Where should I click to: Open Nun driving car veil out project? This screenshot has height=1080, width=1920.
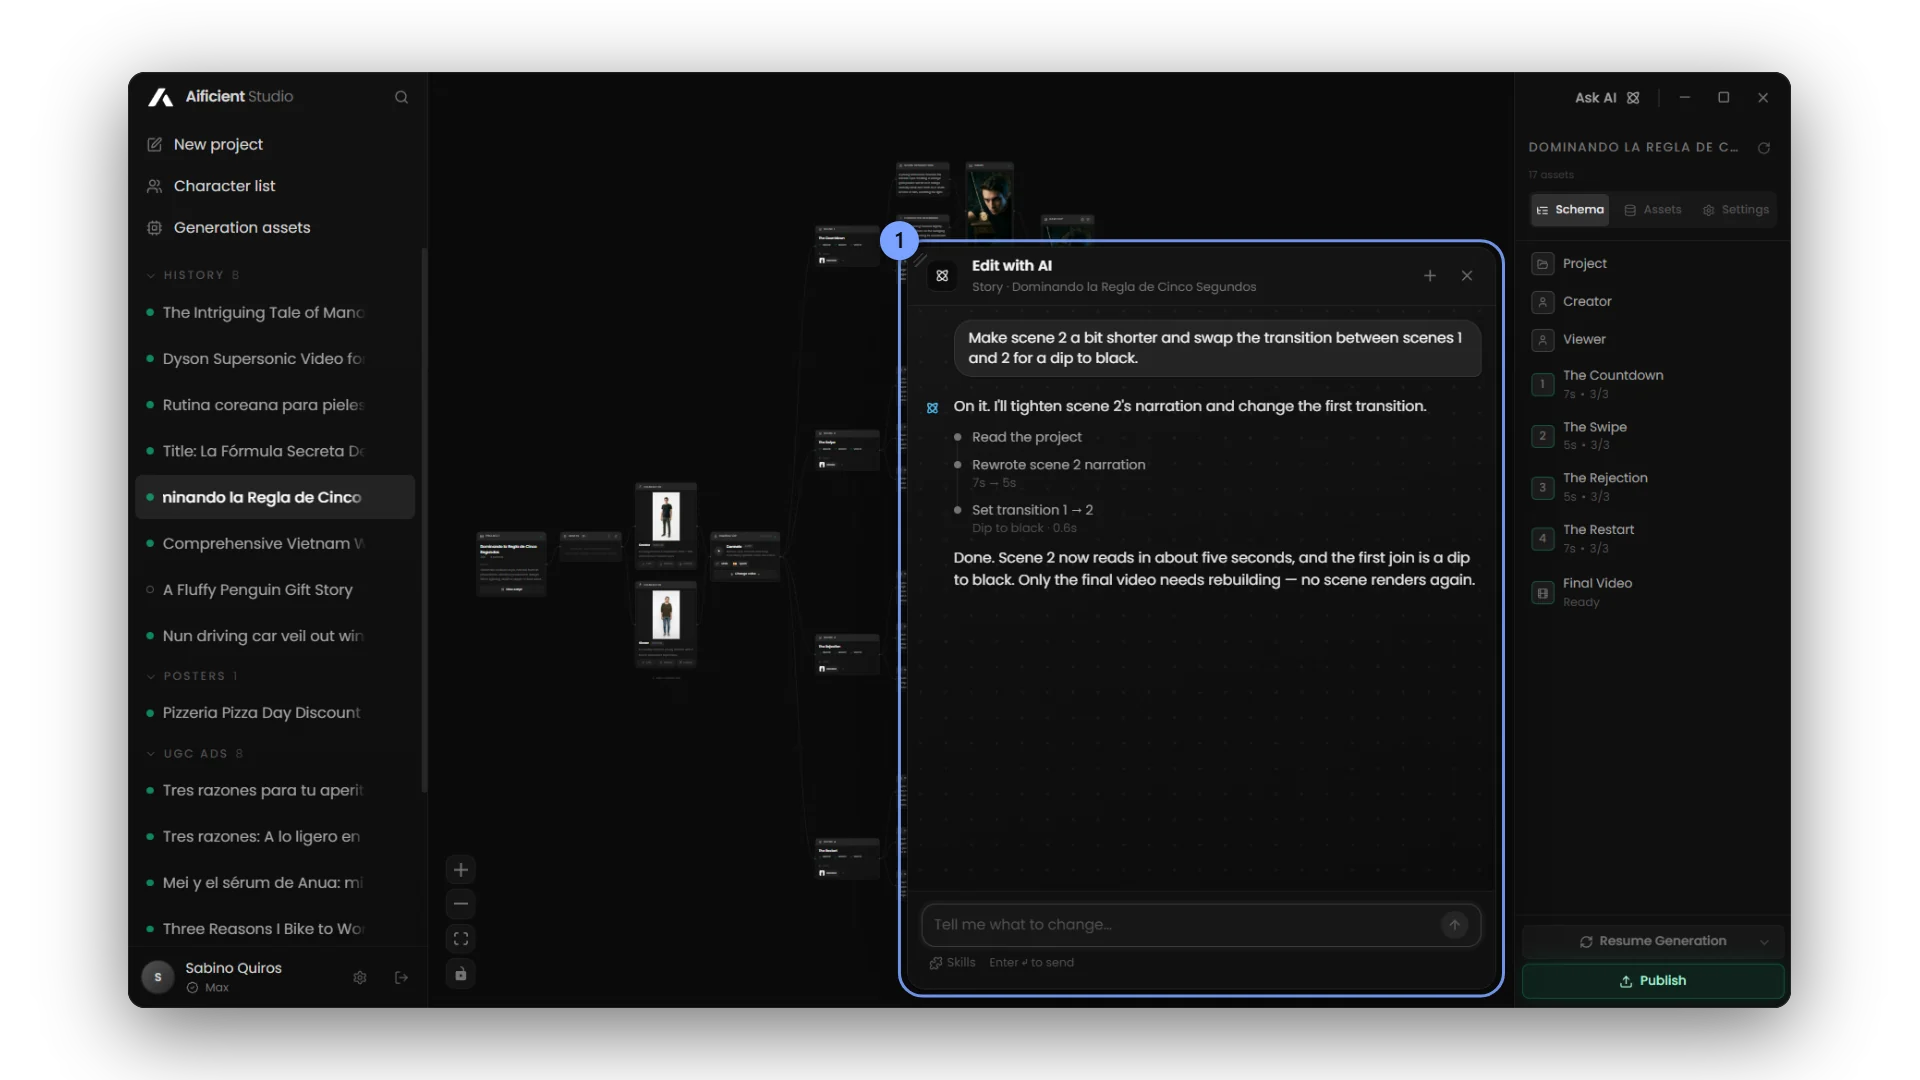275,636
